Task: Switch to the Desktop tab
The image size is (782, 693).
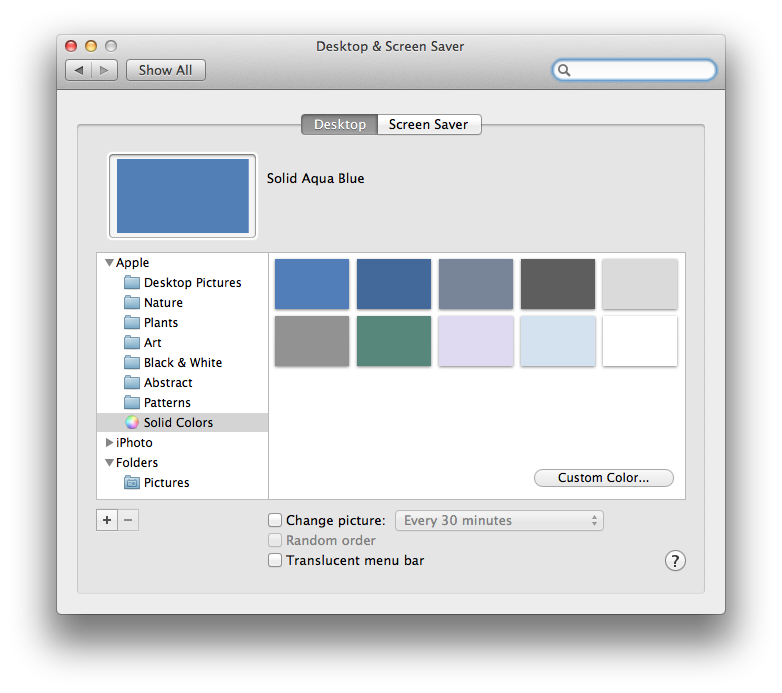Action: click(340, 124)
